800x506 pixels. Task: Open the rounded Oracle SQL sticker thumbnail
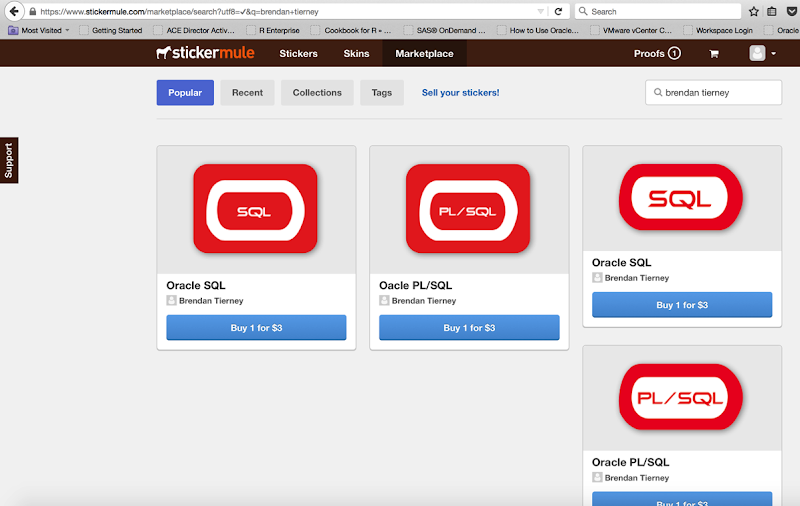(681, 197)
